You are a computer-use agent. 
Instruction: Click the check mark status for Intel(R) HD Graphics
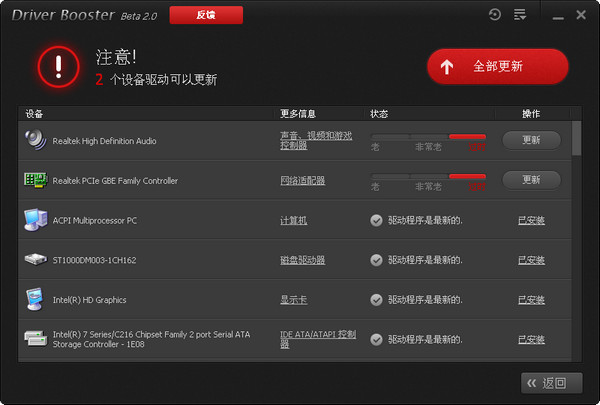point(376,300)
